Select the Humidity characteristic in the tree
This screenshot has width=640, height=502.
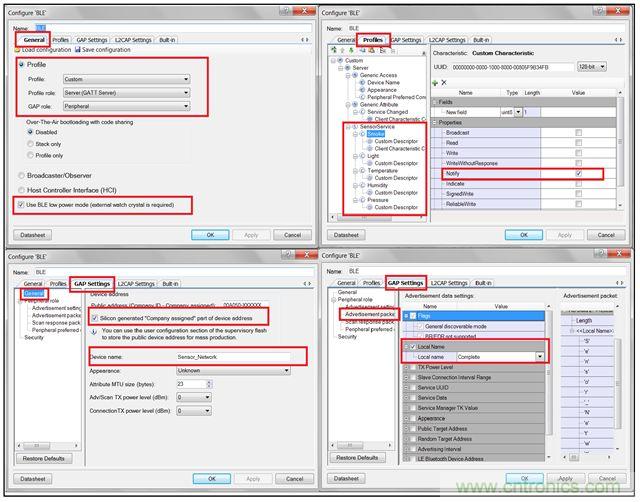tap(378, 185)
